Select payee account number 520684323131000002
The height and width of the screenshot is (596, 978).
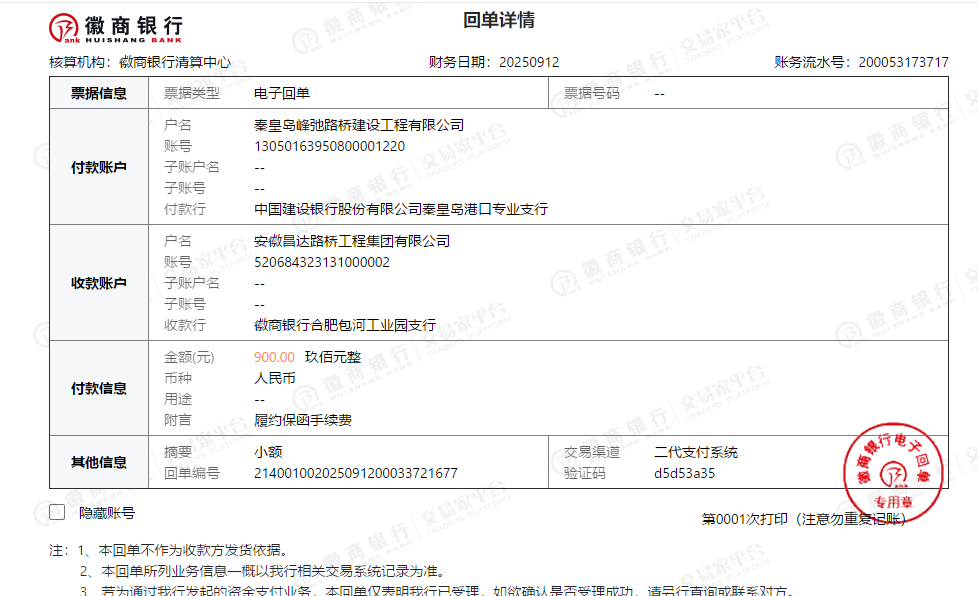pyautogui.click(x=322, y=262)
